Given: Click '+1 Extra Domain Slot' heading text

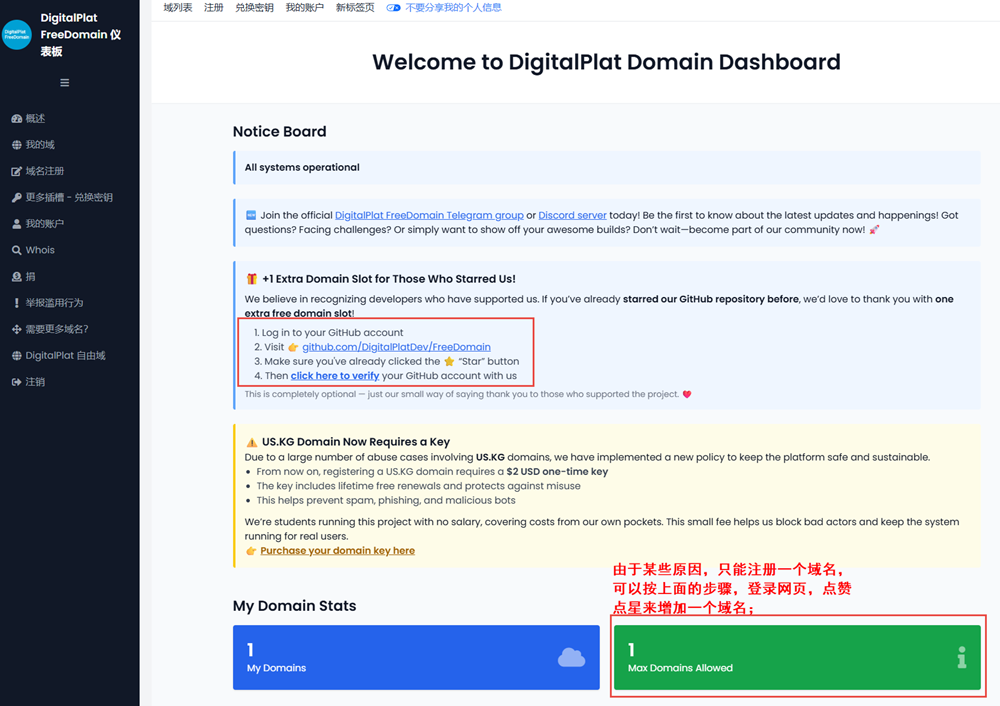Looking at the screenshot, I should pos(389,279).
